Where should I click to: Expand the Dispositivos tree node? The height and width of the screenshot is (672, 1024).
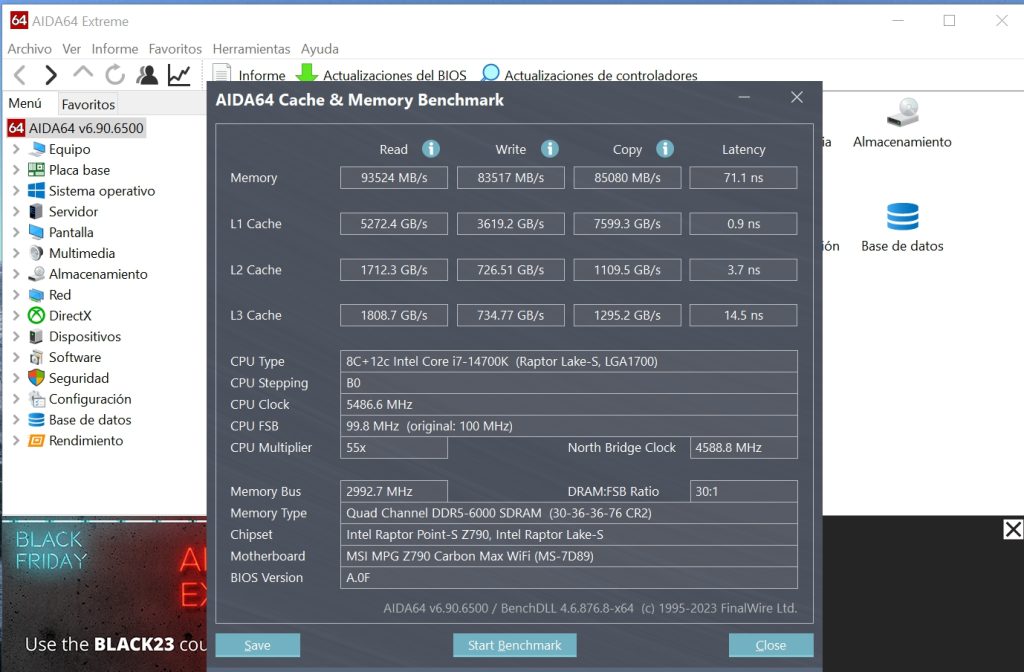(16, 336)
